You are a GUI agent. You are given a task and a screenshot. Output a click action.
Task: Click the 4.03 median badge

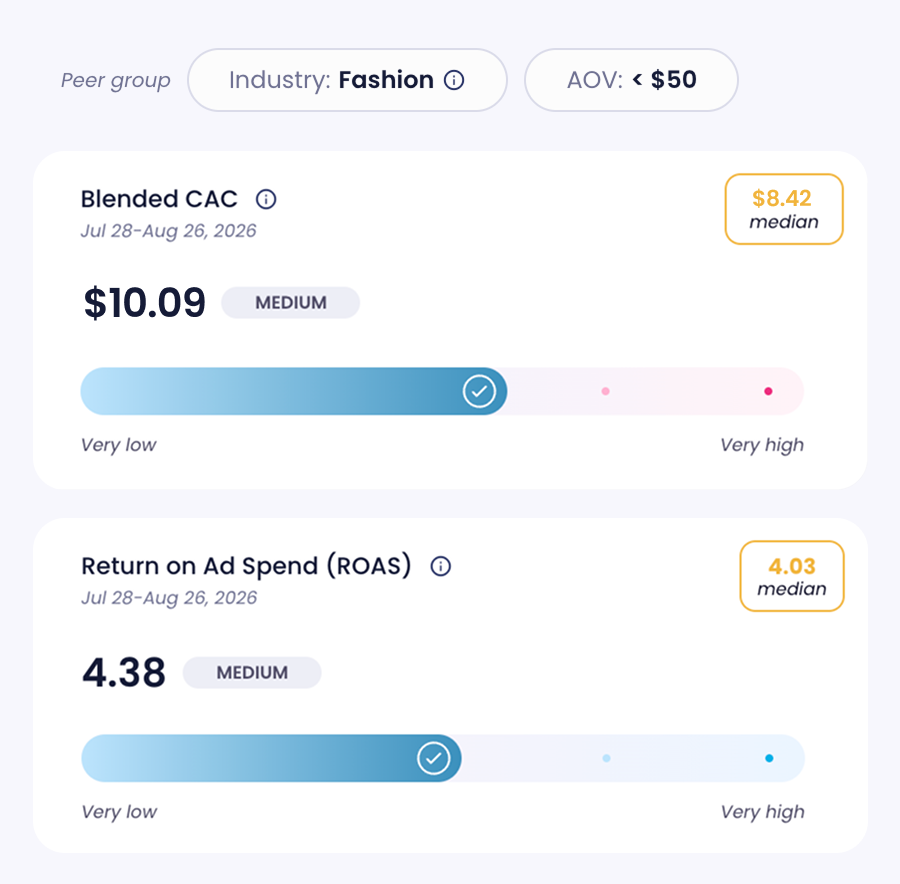792,576
